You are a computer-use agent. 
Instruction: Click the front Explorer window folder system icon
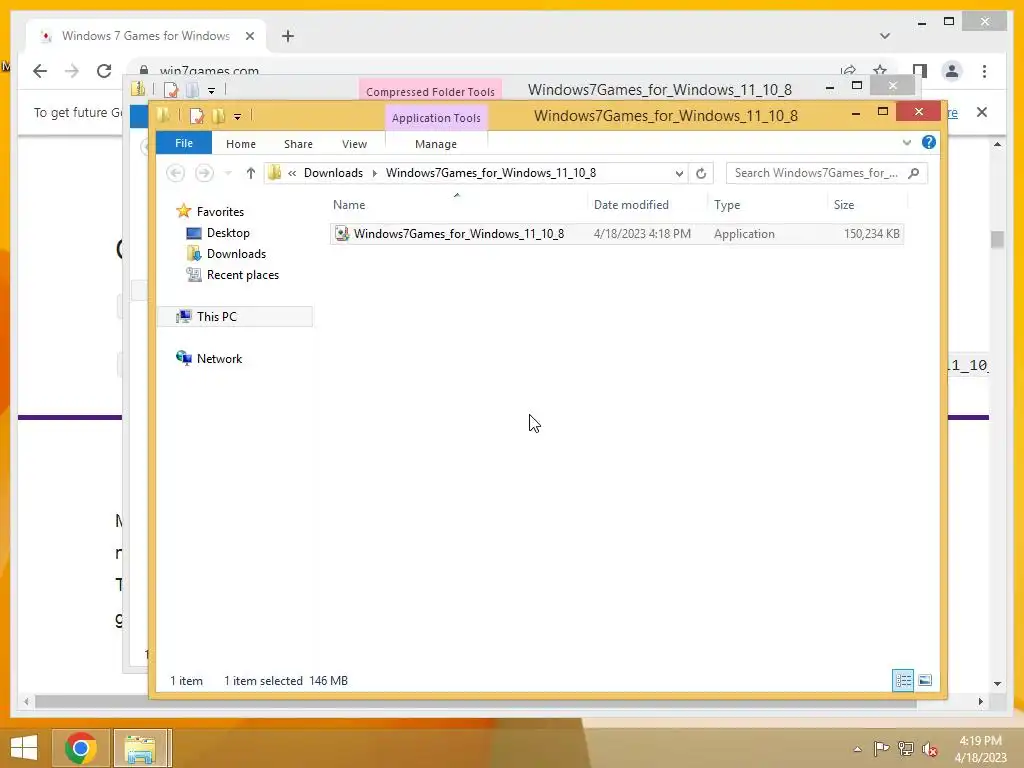tap(163, 116)
